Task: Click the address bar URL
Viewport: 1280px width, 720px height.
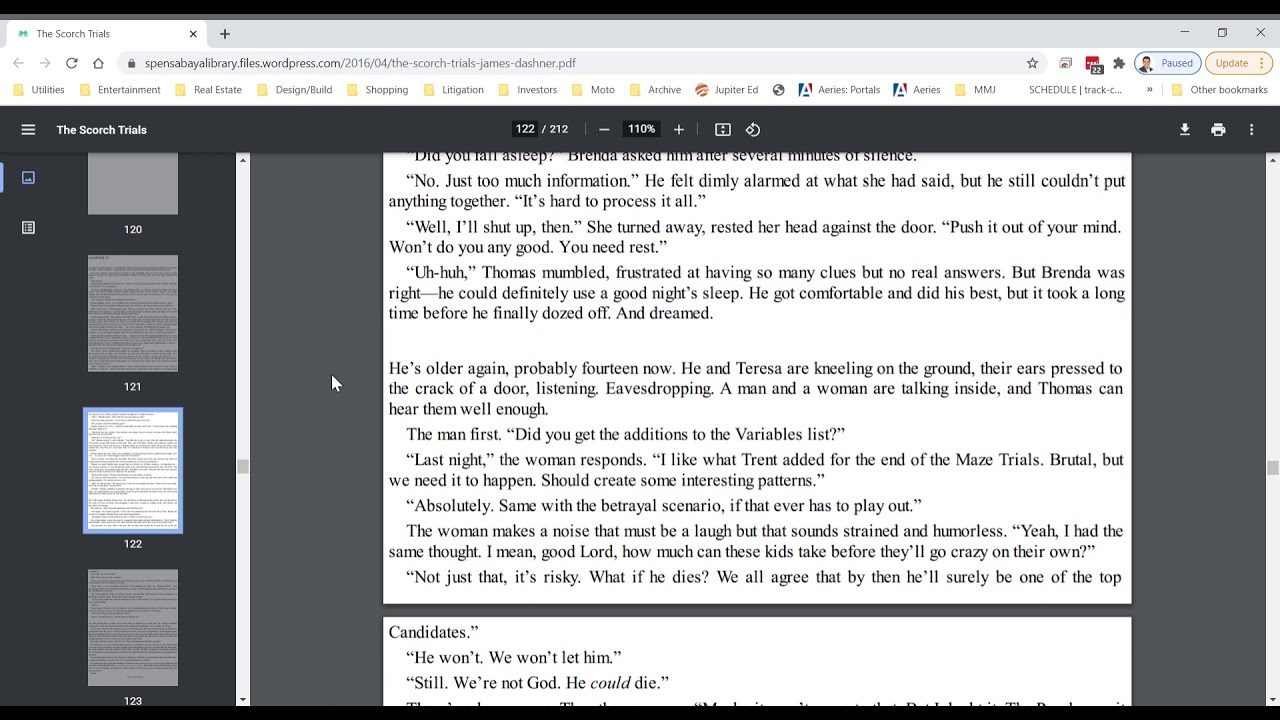Action: (x=360, y=63)
